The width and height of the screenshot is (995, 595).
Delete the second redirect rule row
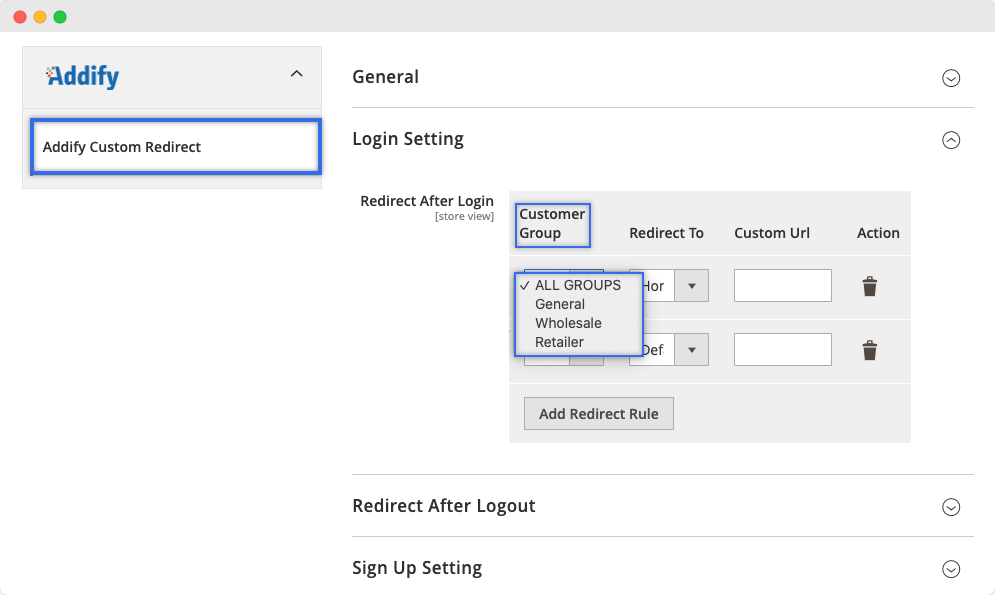click(870, 350)
